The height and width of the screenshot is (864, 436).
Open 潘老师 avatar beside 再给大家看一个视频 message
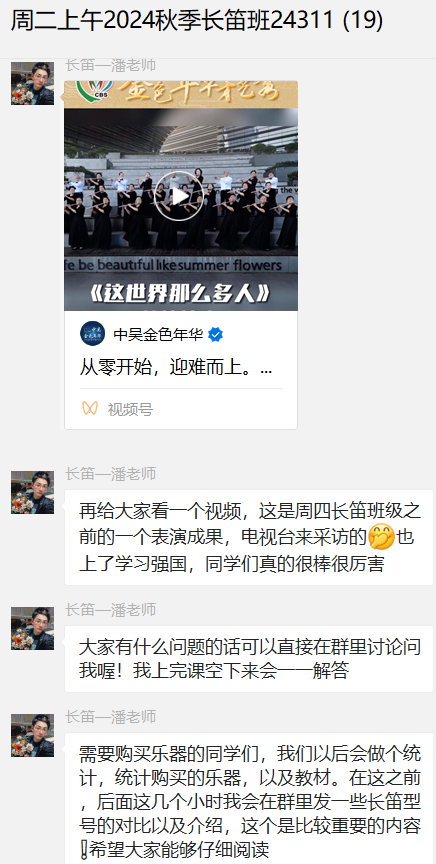tap(33, 492)
